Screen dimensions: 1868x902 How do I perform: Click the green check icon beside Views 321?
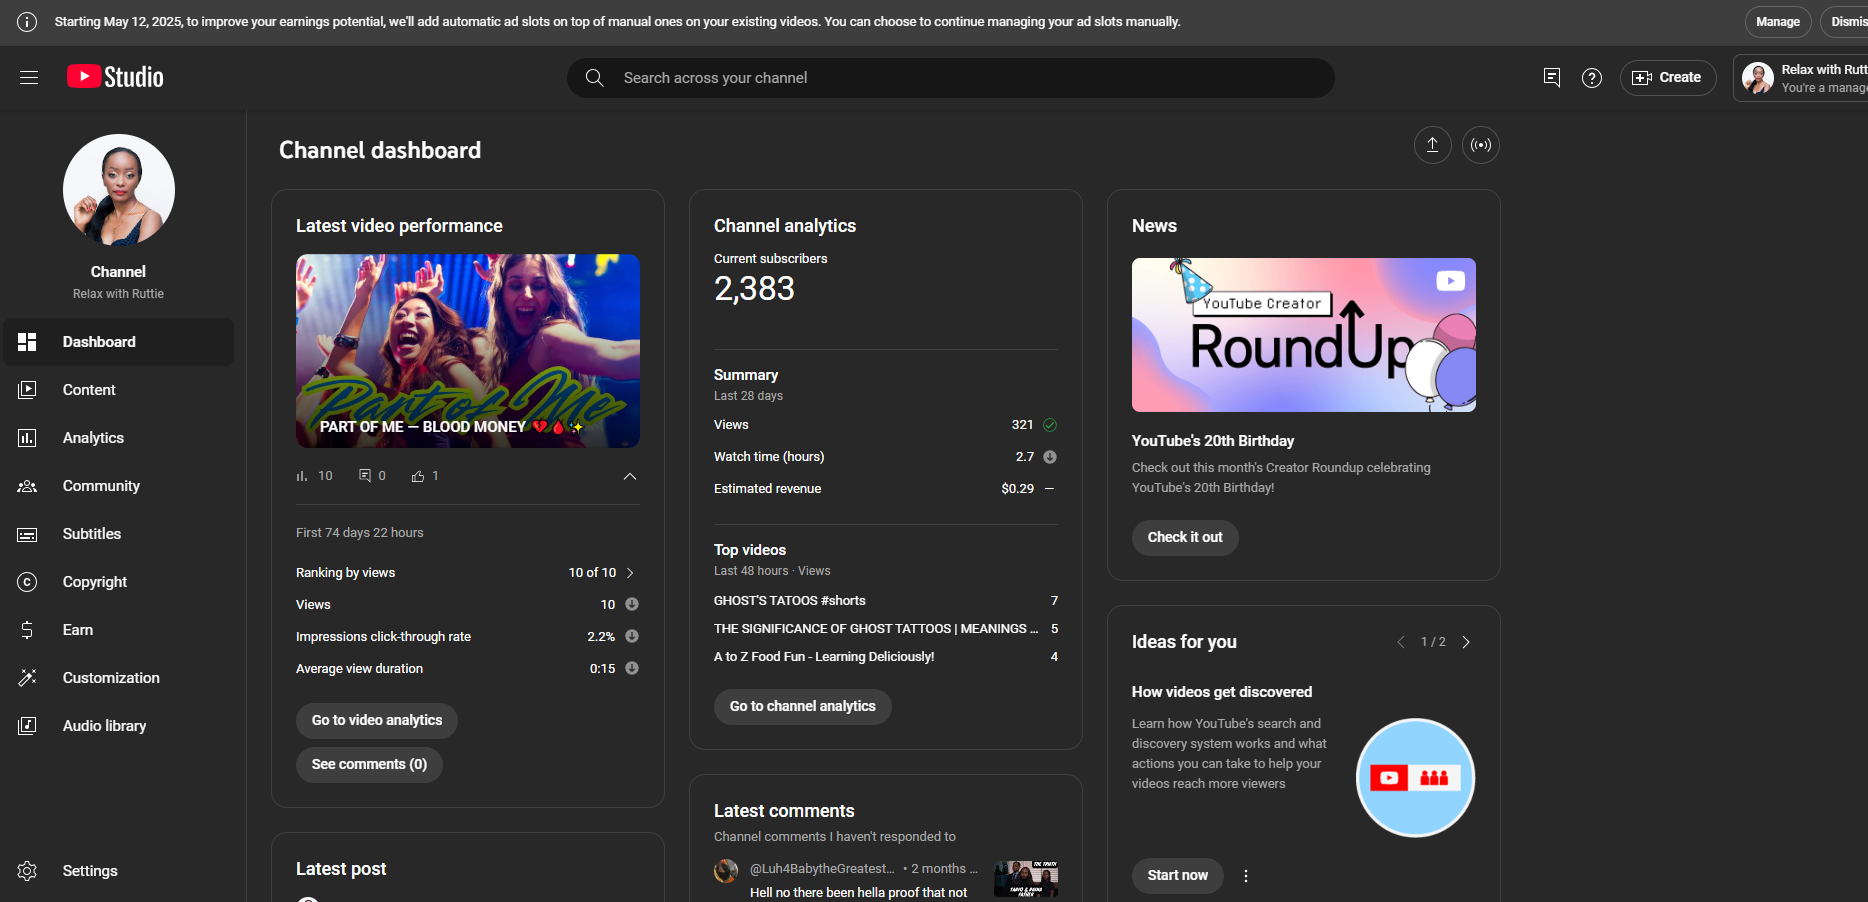coord(1050,425)
